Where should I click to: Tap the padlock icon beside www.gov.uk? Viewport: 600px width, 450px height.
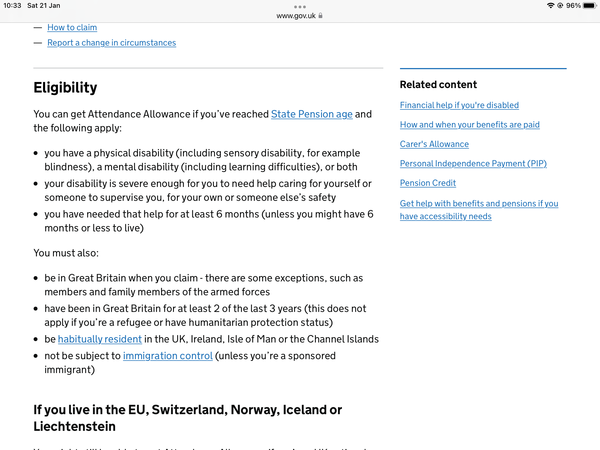pyautogui.click(x=320, y=16)
